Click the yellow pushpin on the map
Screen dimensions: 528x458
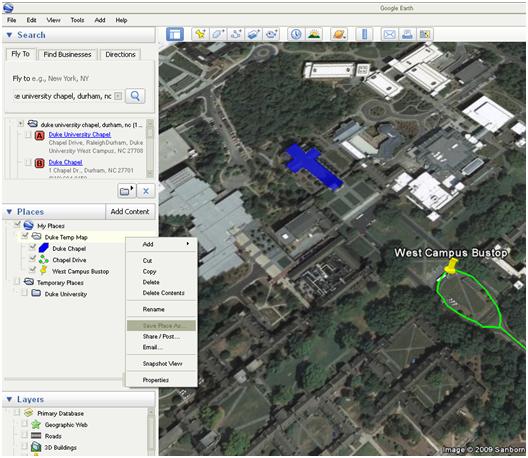[x=450, y=266]
